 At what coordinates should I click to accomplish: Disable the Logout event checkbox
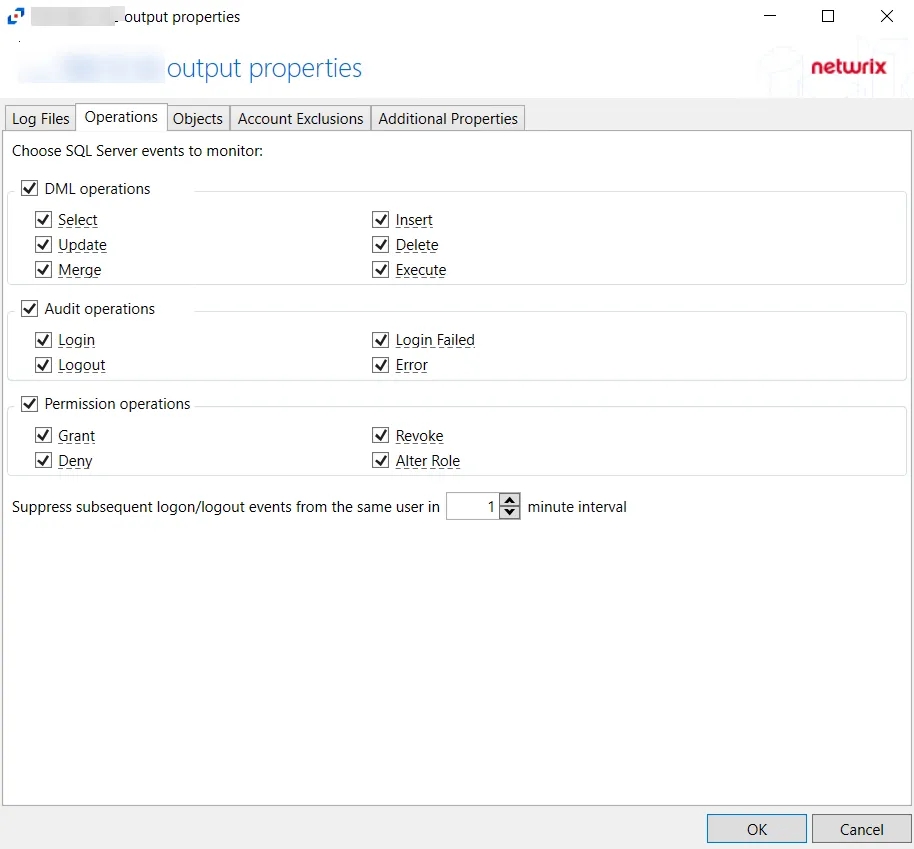click(x=44, y=364)
